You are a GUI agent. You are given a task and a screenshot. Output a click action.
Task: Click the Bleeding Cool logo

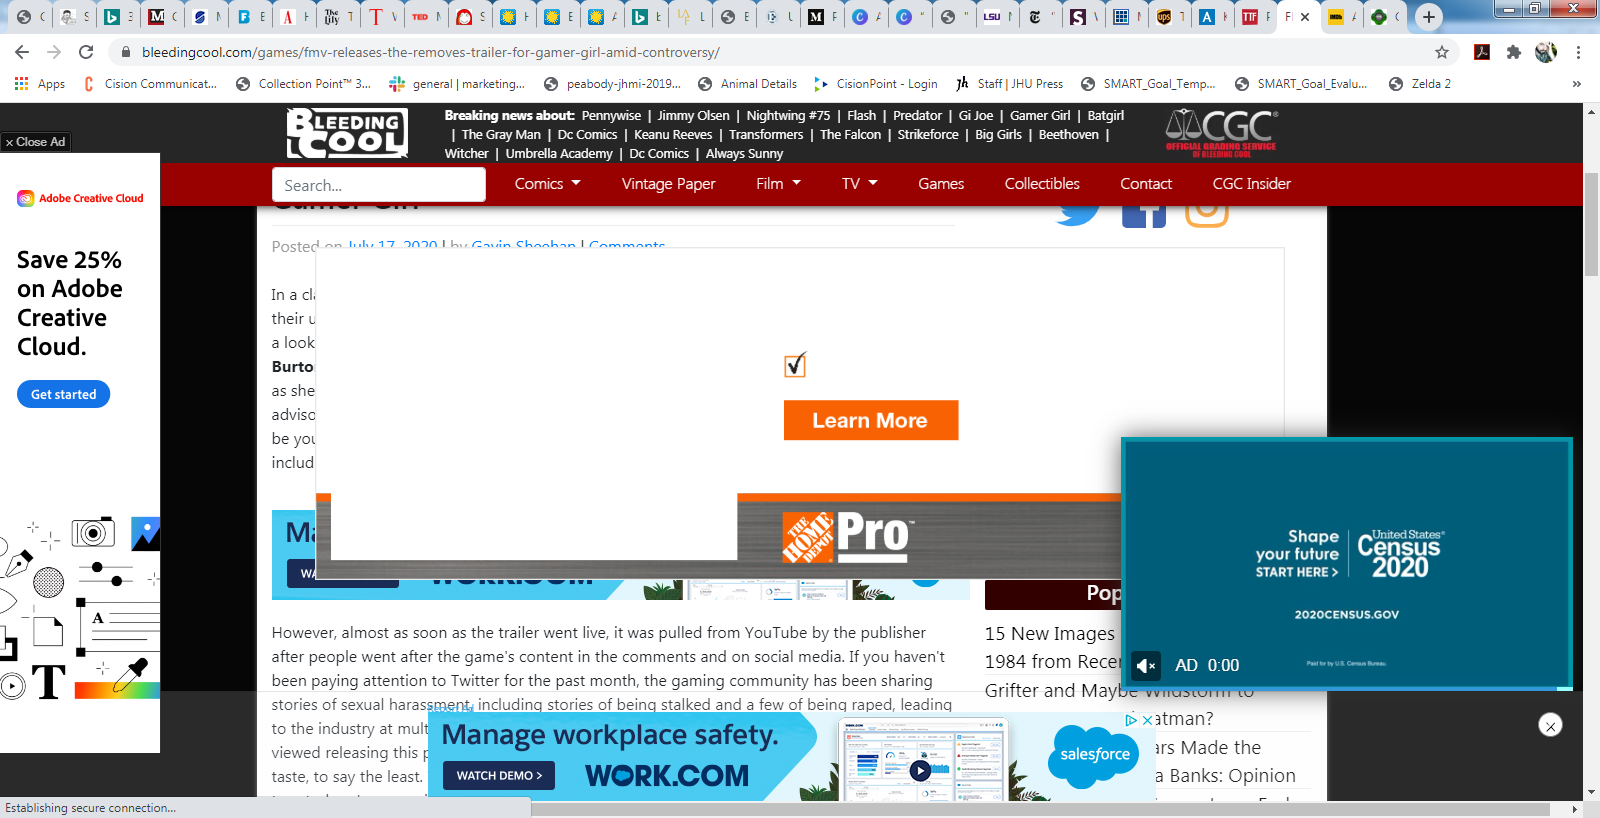click(x=347, y=133)
